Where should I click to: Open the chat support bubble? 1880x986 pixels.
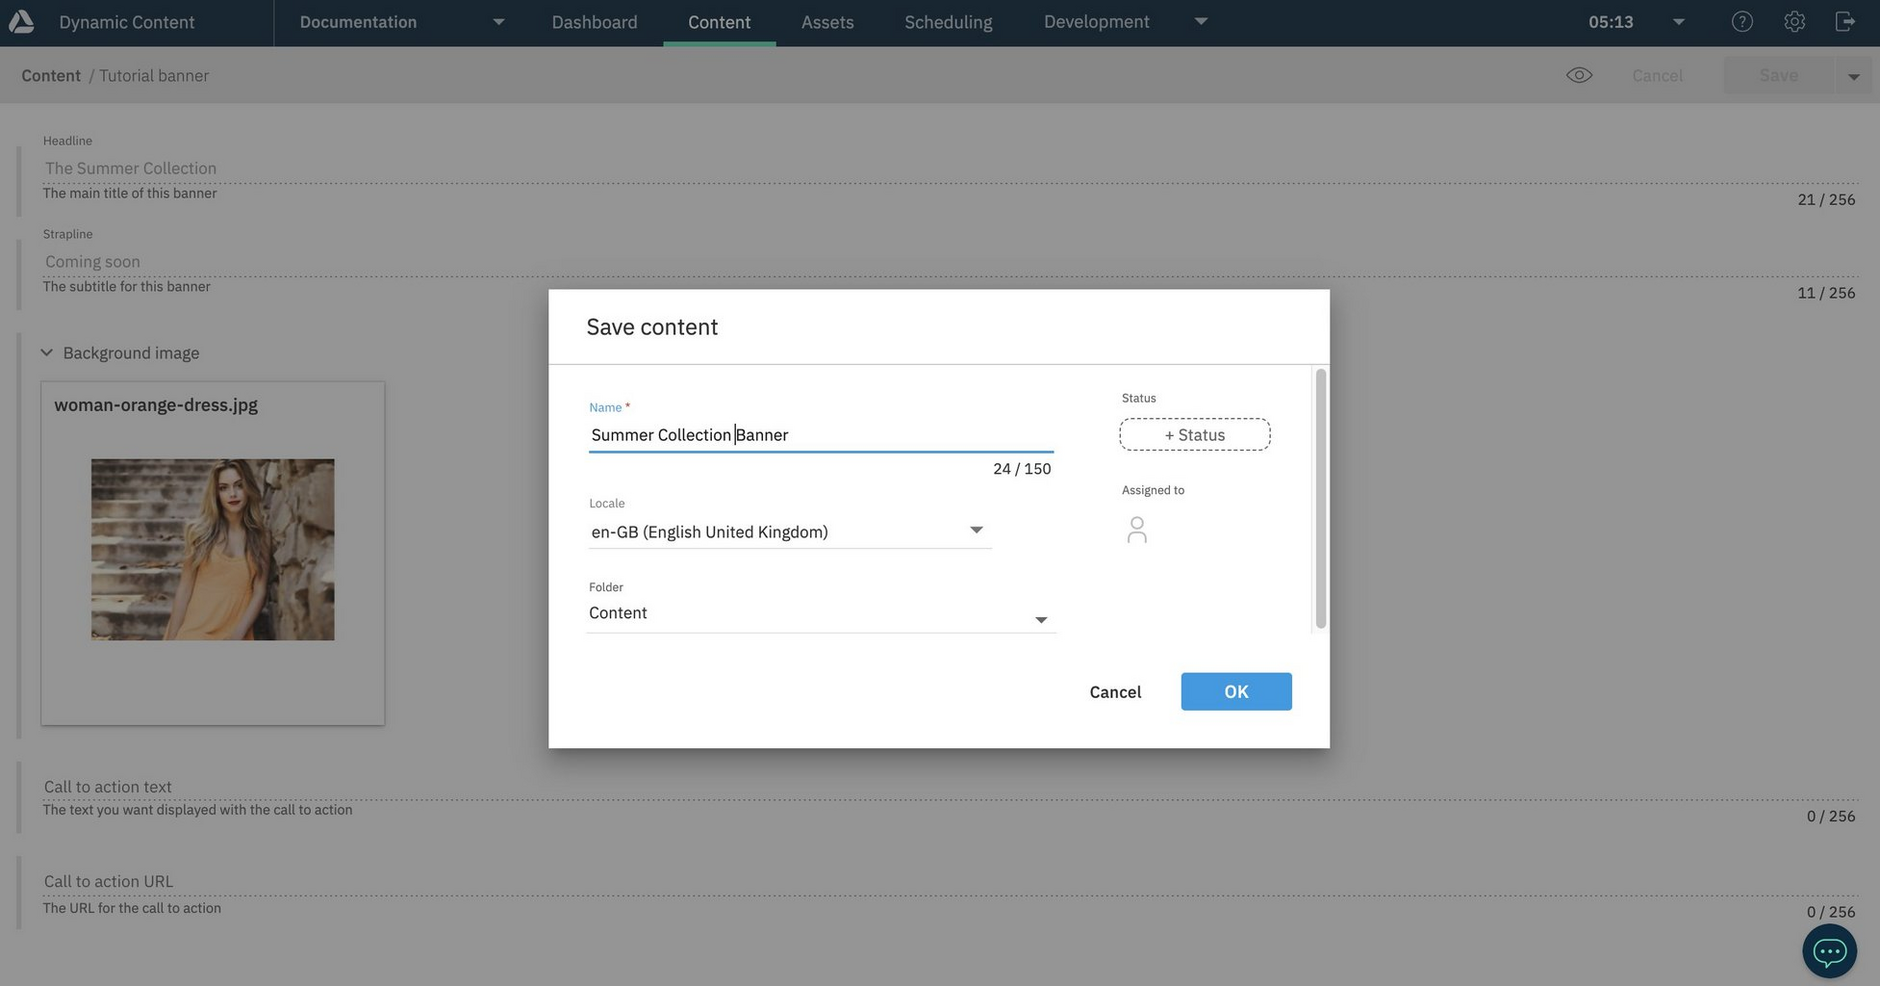(x=1829, y=951)
